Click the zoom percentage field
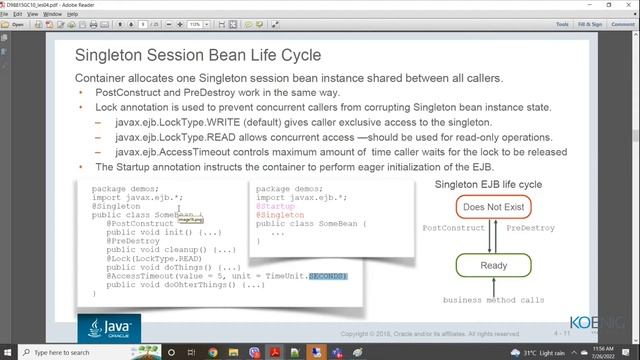Viewport: 640px width, 360px height. (195, 25)
